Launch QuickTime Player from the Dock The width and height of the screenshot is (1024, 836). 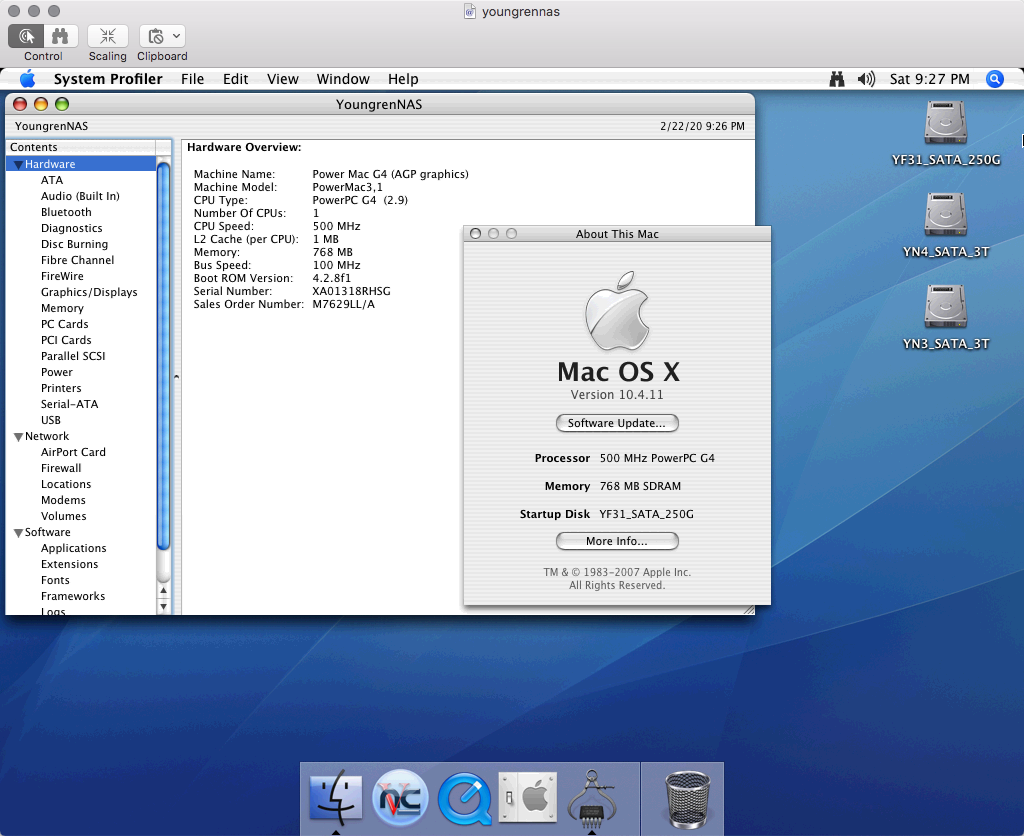464,798
